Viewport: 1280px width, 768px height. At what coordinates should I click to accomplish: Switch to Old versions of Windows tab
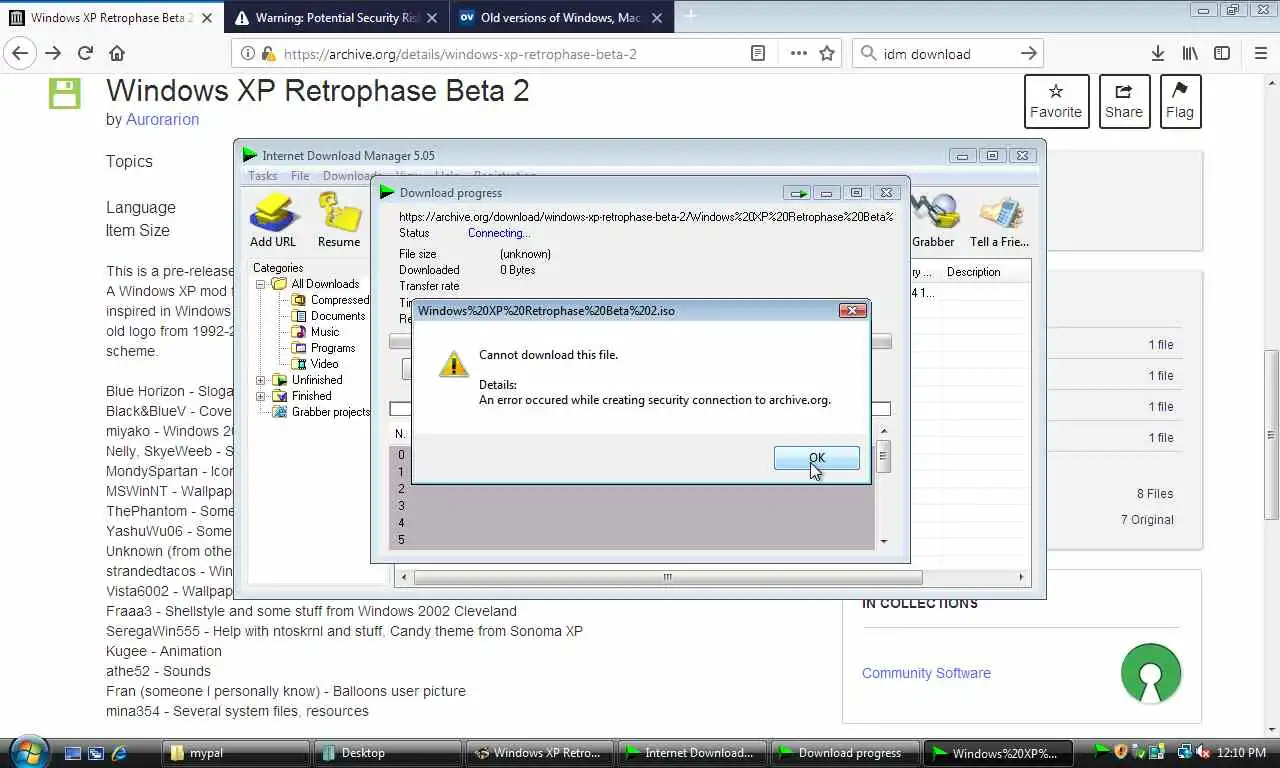pos(561,18)
